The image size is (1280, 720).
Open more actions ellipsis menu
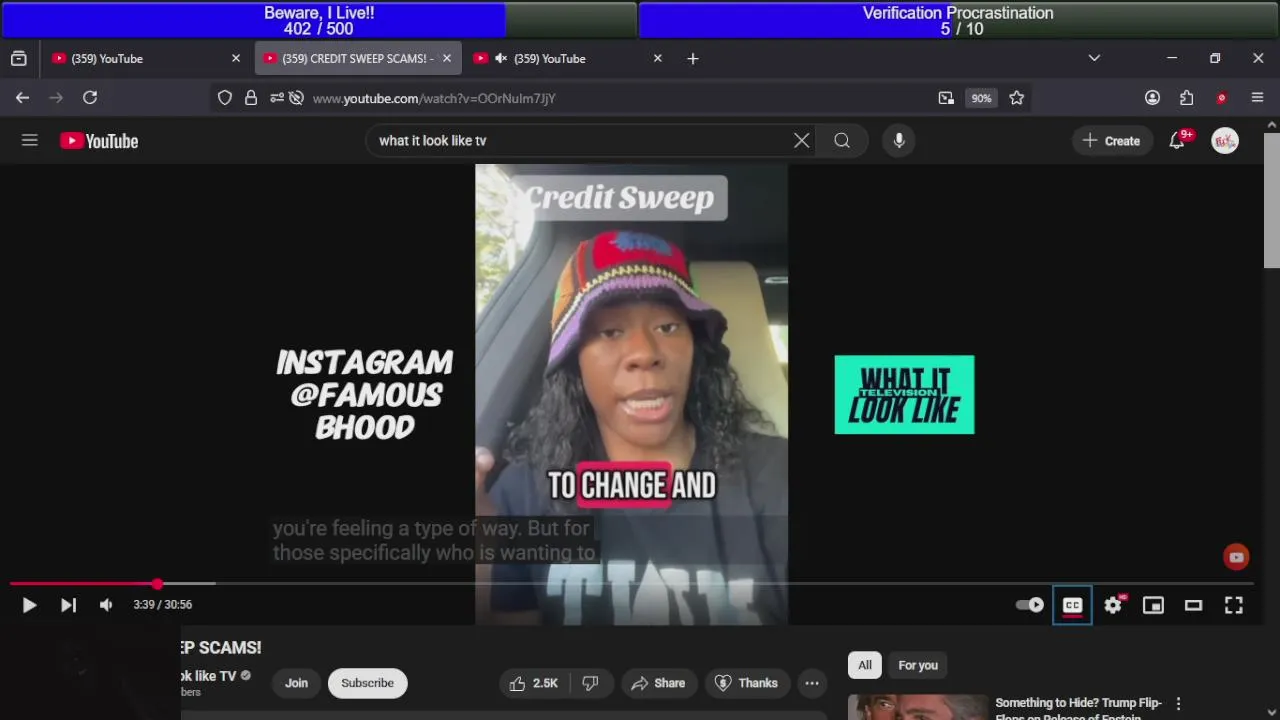pyautogui.click(x=812, y=683)
